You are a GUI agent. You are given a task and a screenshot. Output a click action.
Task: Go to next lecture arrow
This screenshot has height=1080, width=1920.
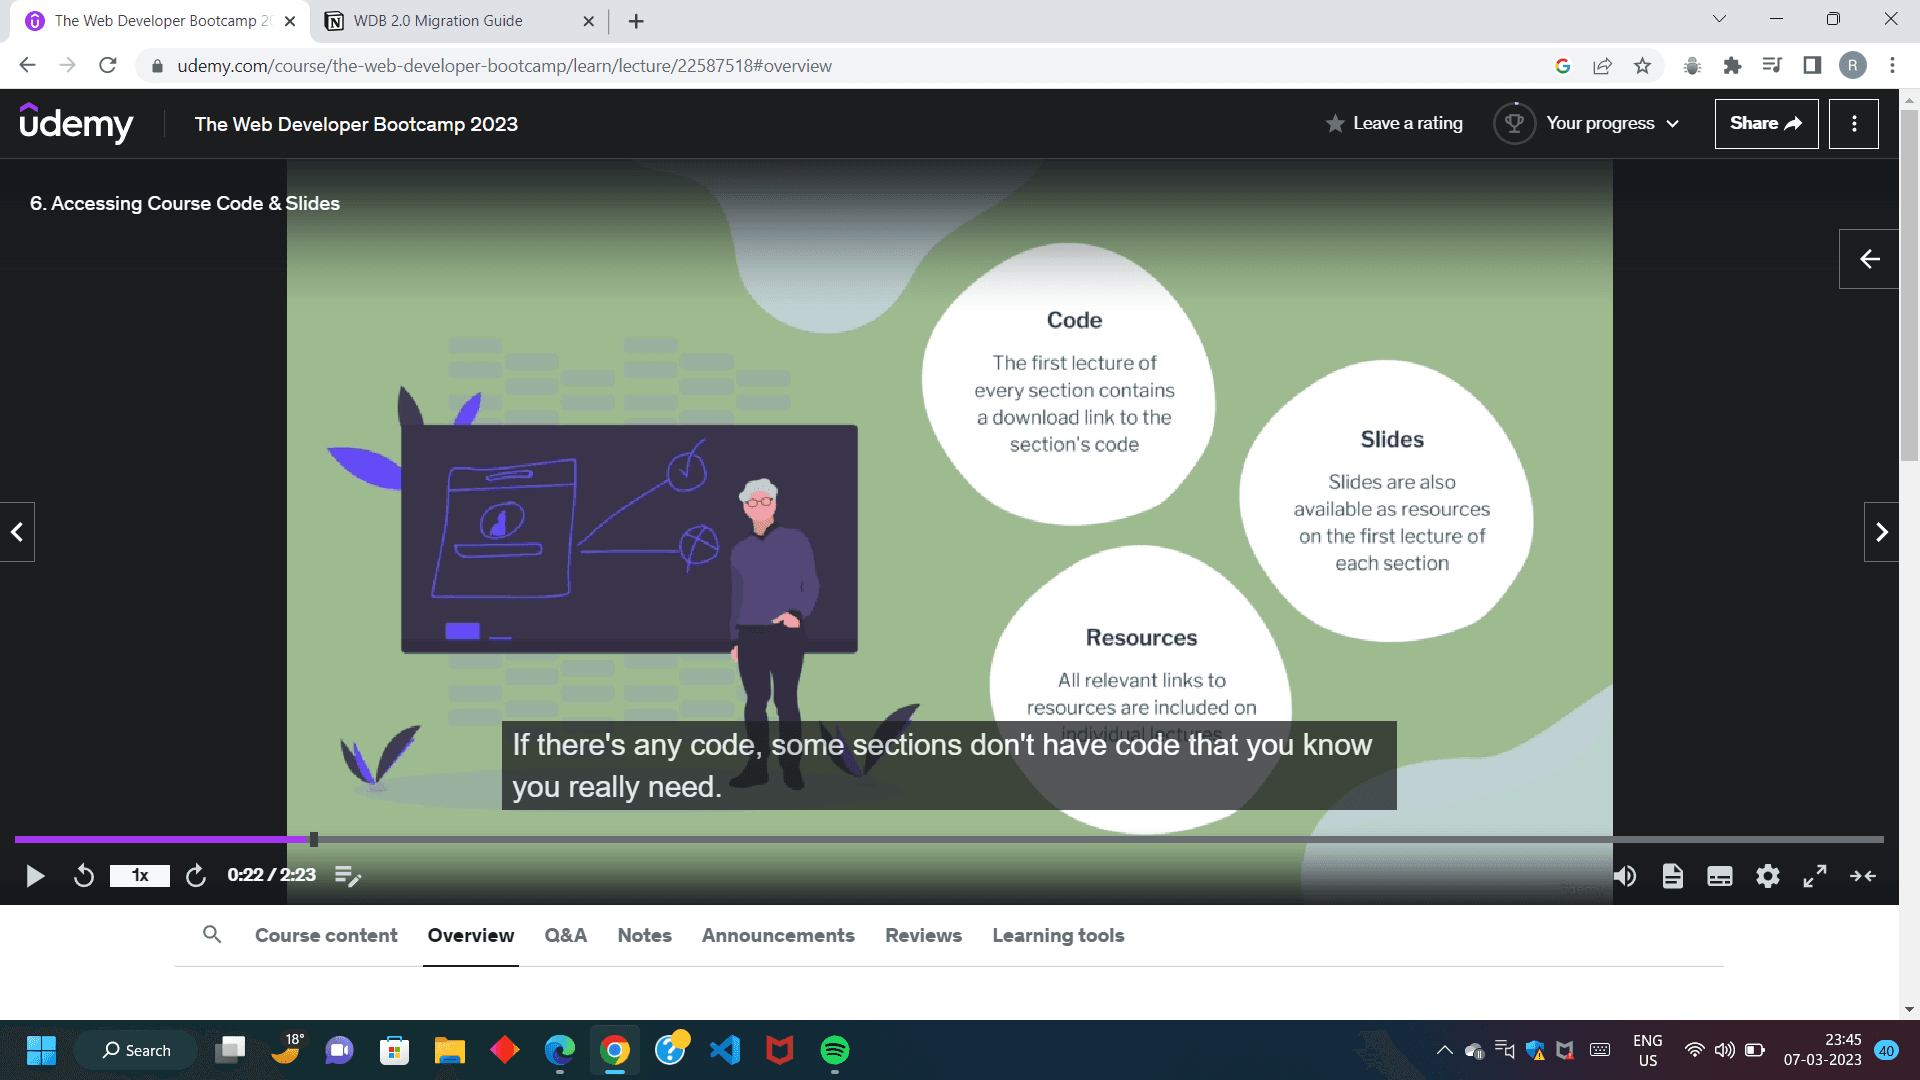[x=1881, y=532]
